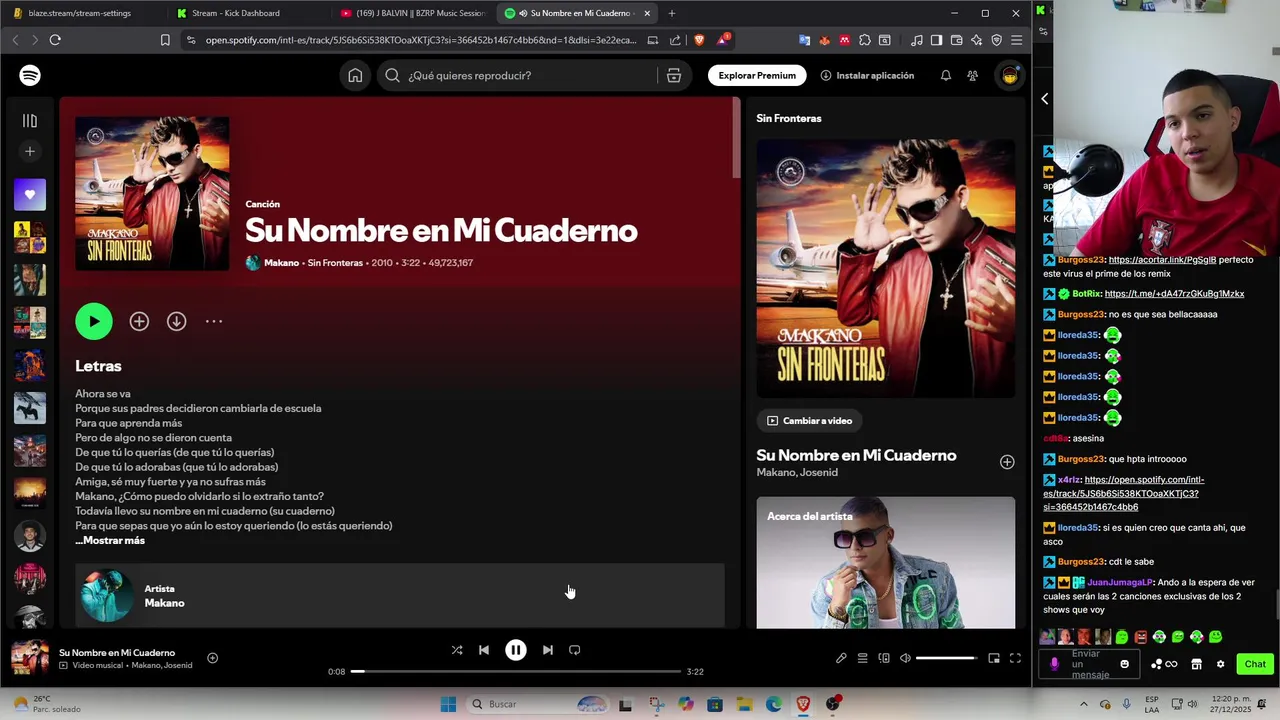This screenshot has width=1280, height=720.
Task: Open a new browser tab
Action: click(x=672, y=13)
